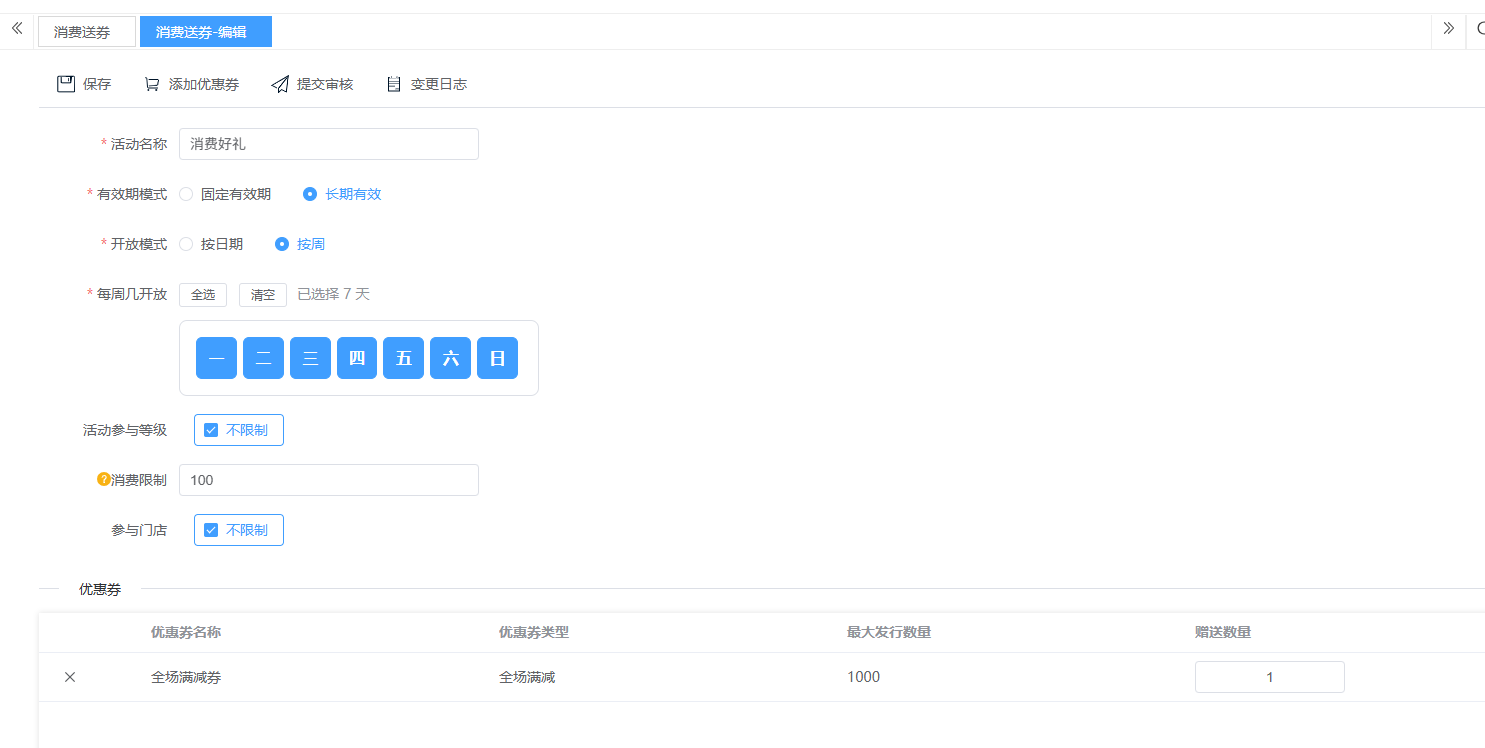The height and width of the screenshot is (748, 1485).
Task: Remove the 全场满减券 row with X icon
Action: (x=70, y=677)
